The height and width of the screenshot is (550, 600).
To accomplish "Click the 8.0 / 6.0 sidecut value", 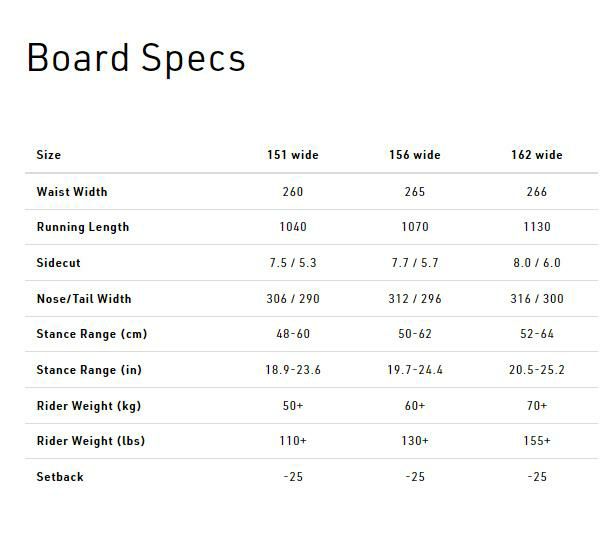I will (x=537, y=263).
